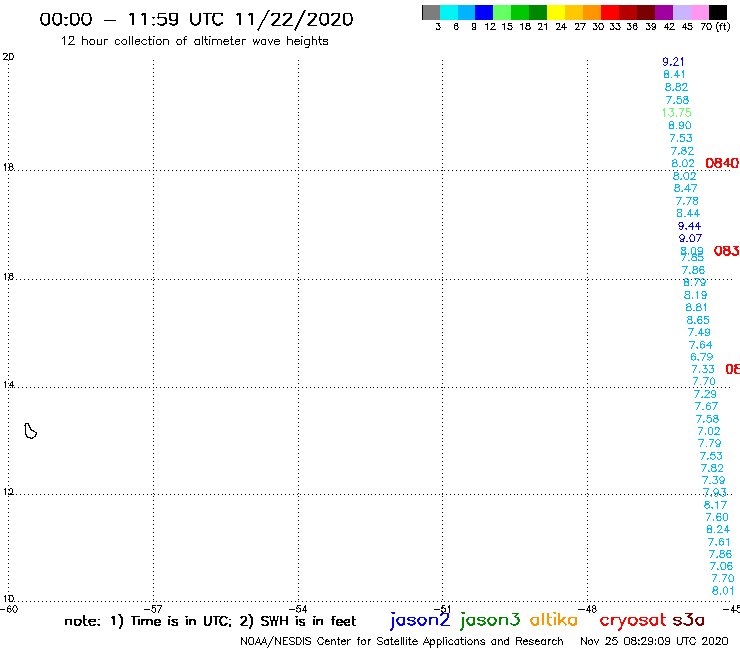Click the gray swatch in the color scale
Viewport: 740px width, 650px height.
click(431, 12)
